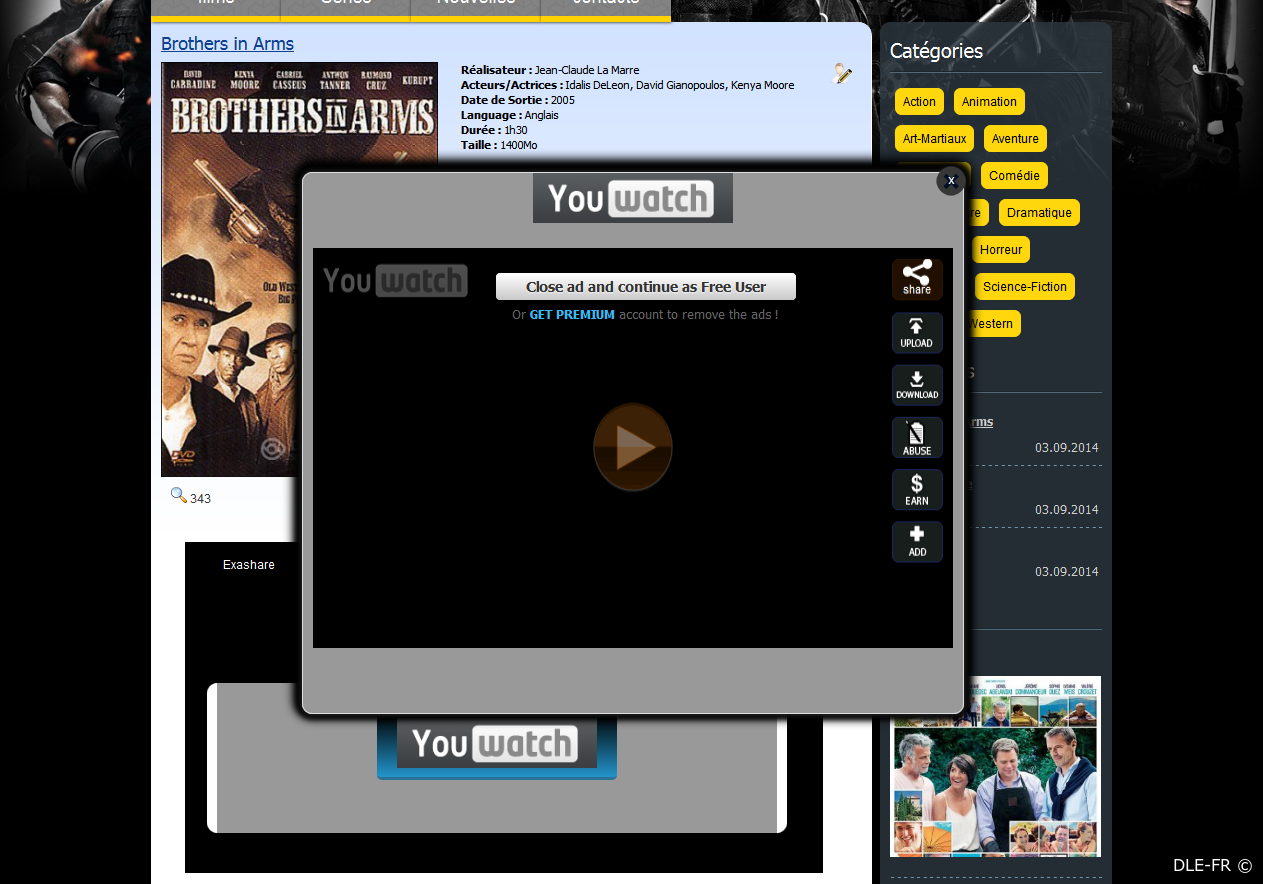Click the director name Jean-Claude La Marre
Screen dimensions: 1263x884
(587, 70)
